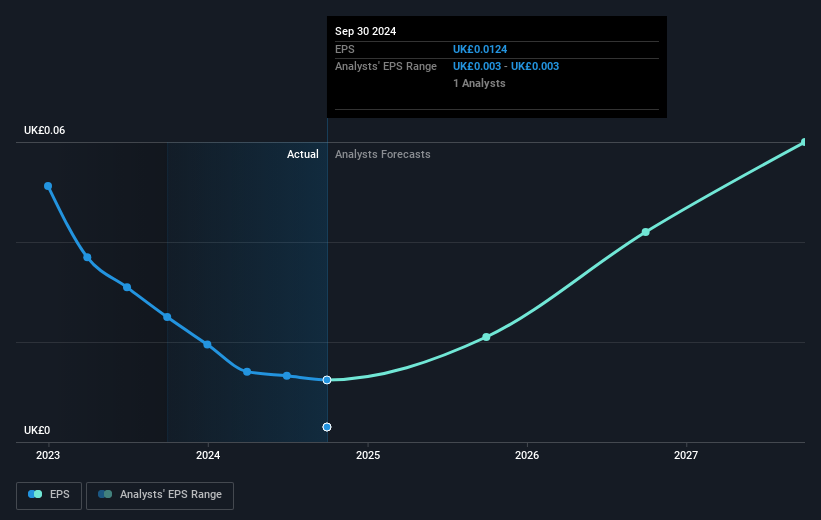Select the late 2026 forecast data point
The height and width of the screenshot is (520, 821).
[646, 232]
